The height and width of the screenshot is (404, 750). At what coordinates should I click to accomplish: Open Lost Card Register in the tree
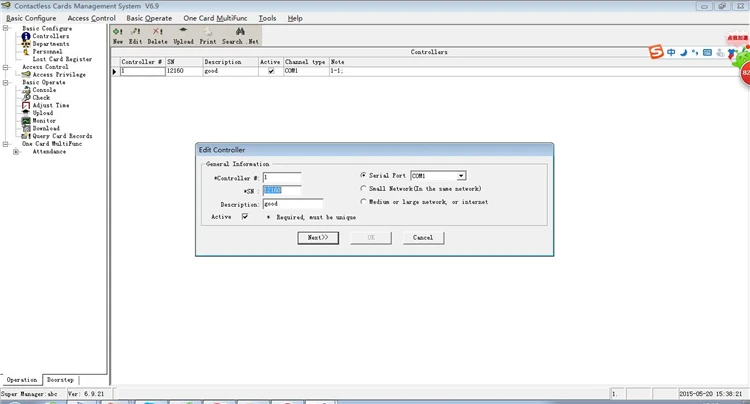62,59
